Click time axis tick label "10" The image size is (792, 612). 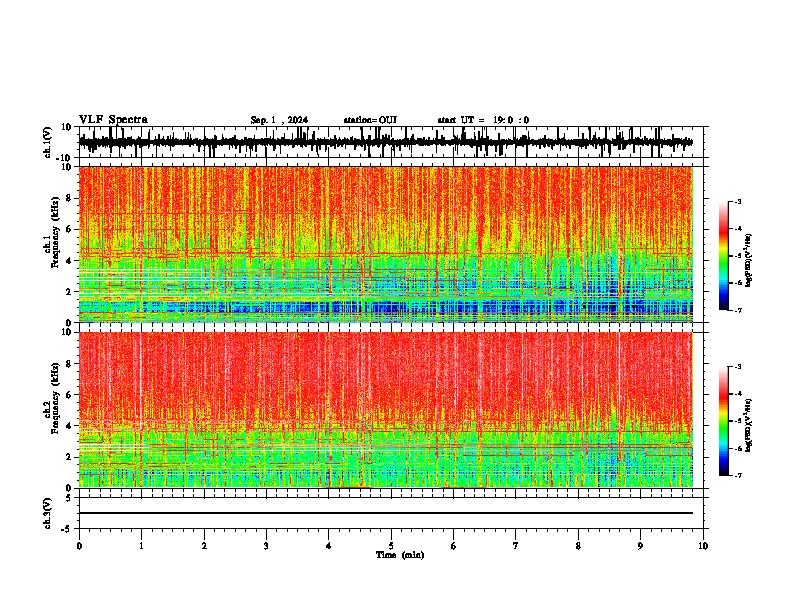point(703,546)
